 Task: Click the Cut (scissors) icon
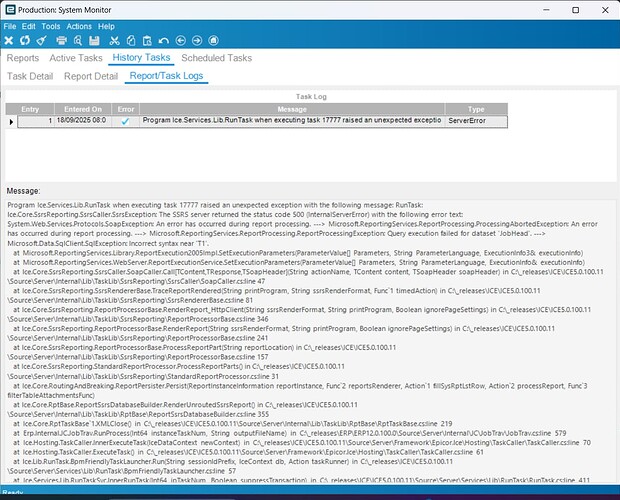click(114, 40)
